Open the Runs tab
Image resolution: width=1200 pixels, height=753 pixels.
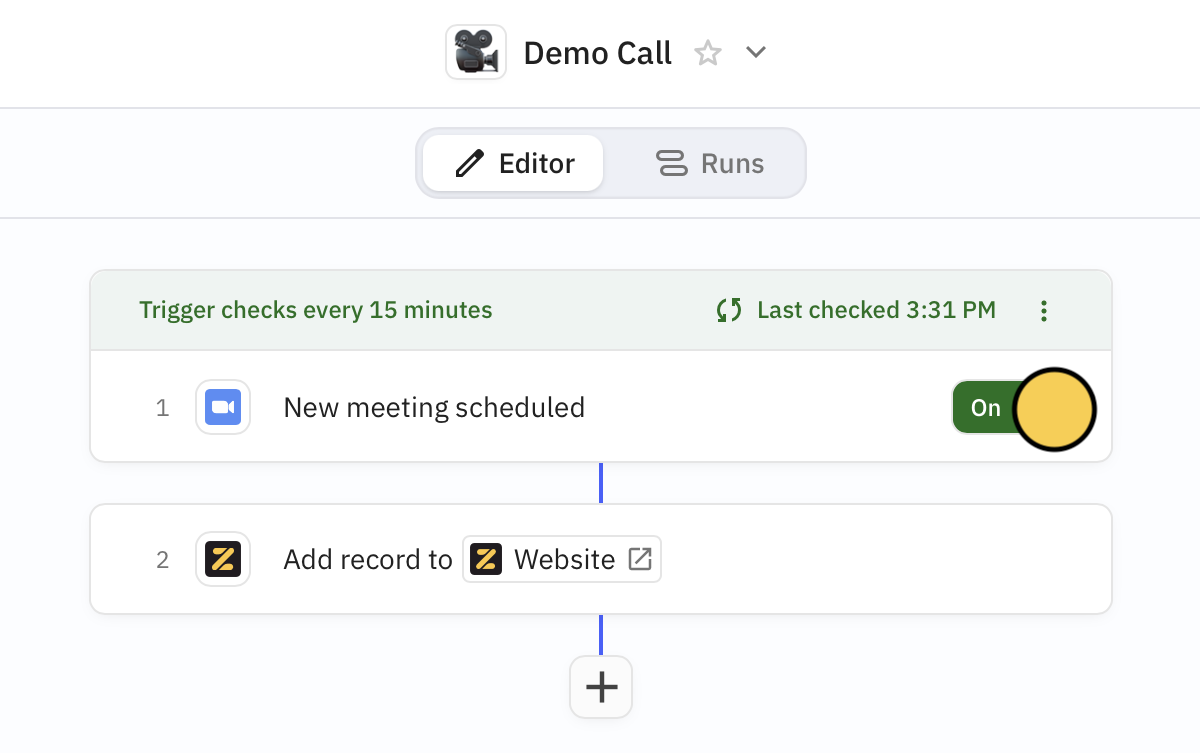[x=709, y=163]
